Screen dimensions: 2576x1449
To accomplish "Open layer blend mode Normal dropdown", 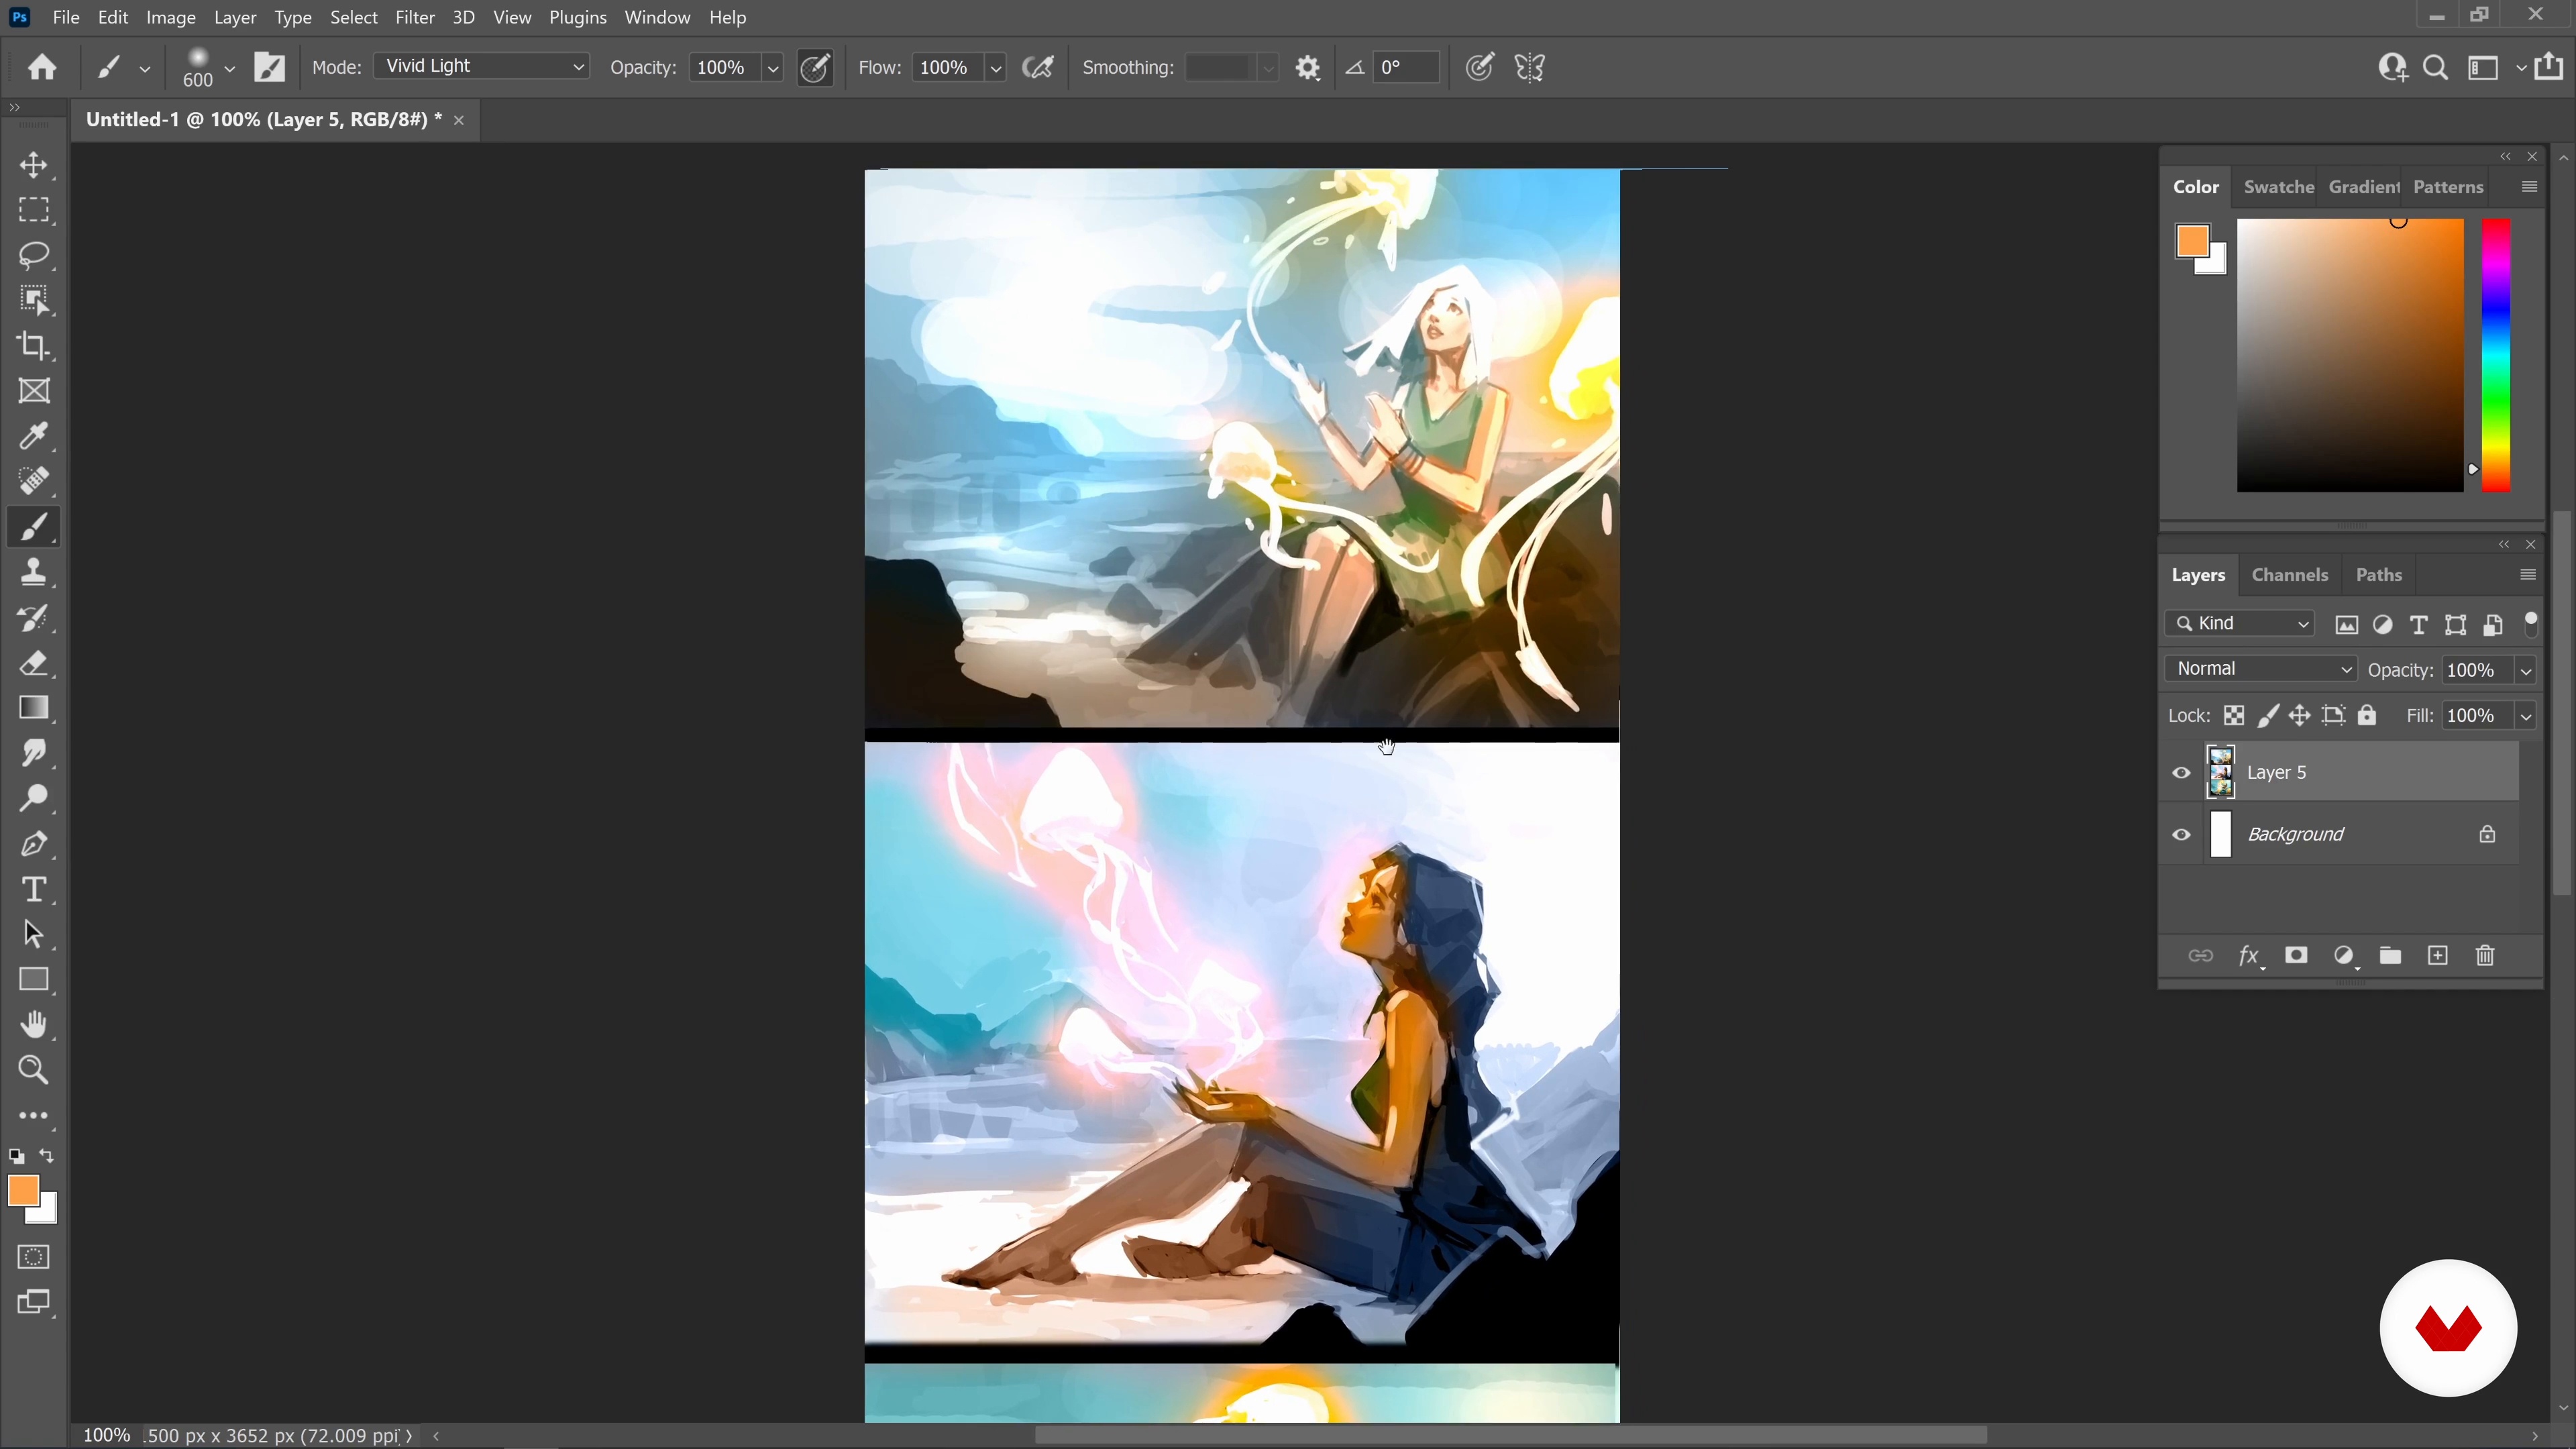I will (2261, 669).
